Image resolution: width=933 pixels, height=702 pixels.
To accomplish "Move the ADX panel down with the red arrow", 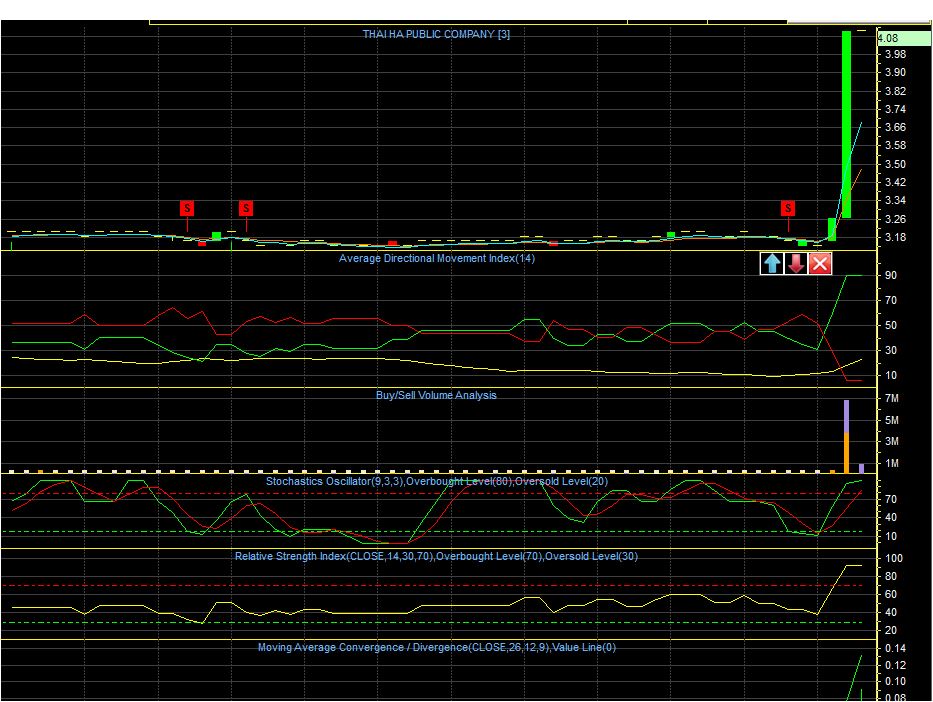I will coord(796,263).
